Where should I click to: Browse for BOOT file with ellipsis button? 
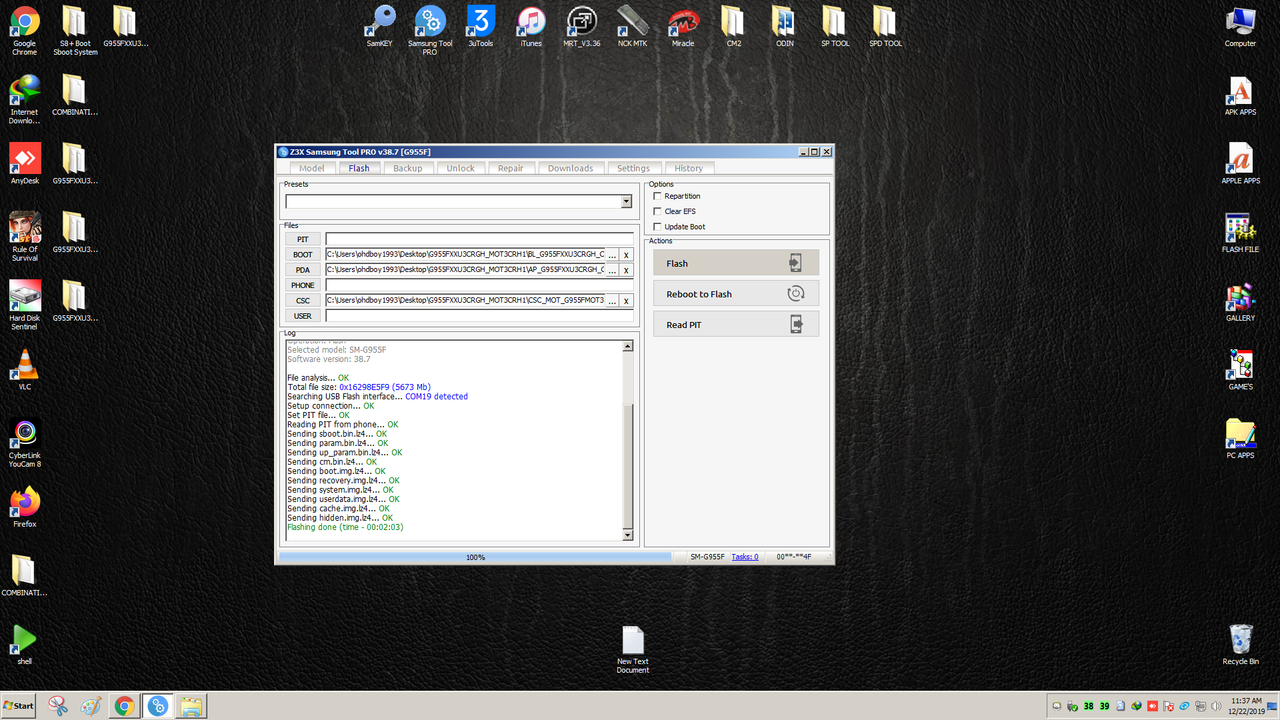pos(612,255)
